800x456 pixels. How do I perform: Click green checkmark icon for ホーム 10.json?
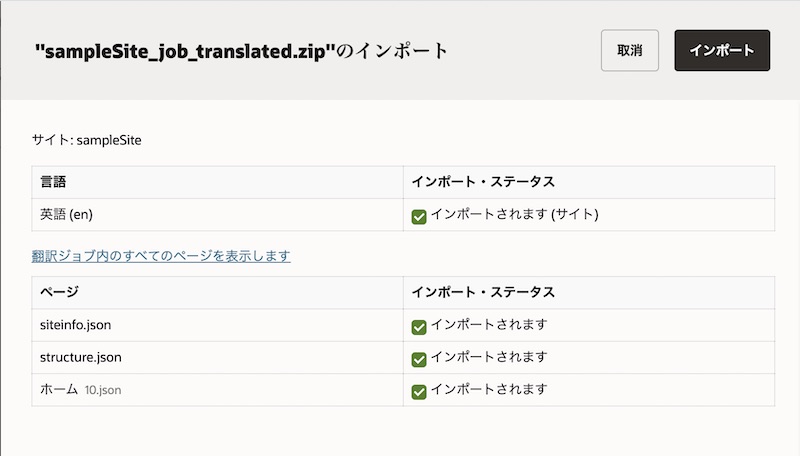(x=419, y=391)
